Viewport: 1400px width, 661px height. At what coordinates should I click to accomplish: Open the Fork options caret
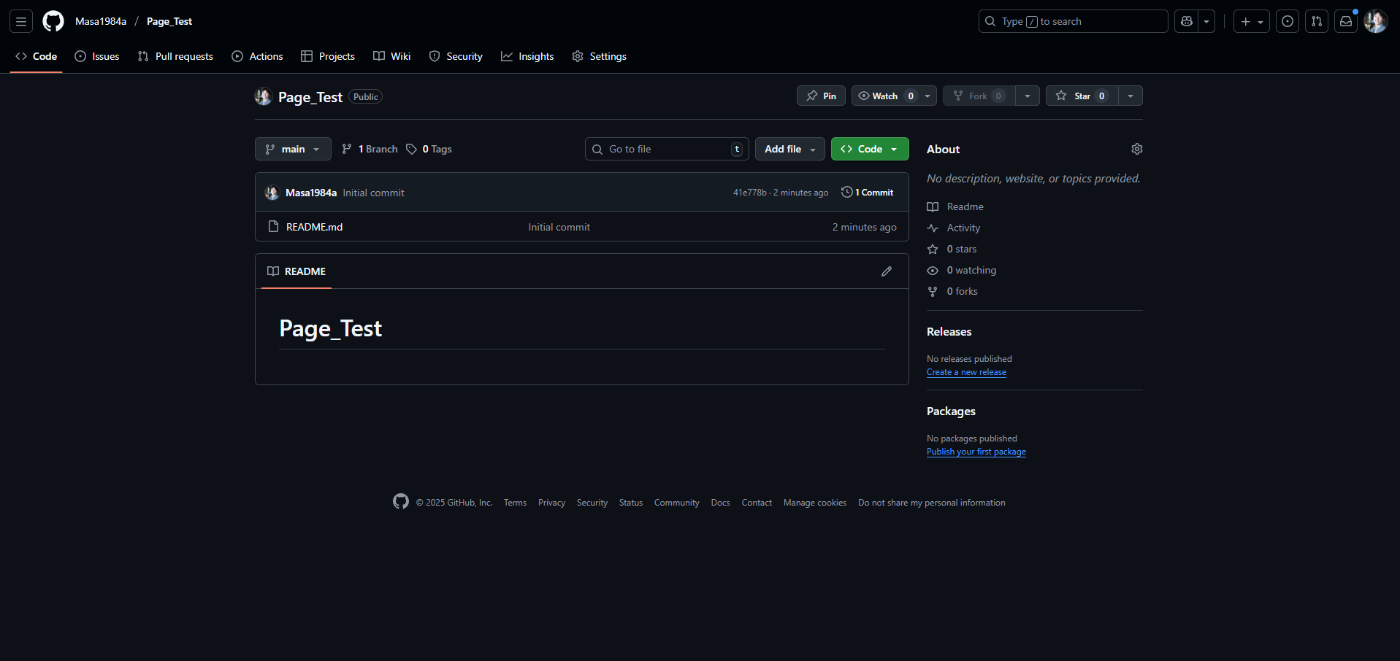click(x=1028, y=96)
